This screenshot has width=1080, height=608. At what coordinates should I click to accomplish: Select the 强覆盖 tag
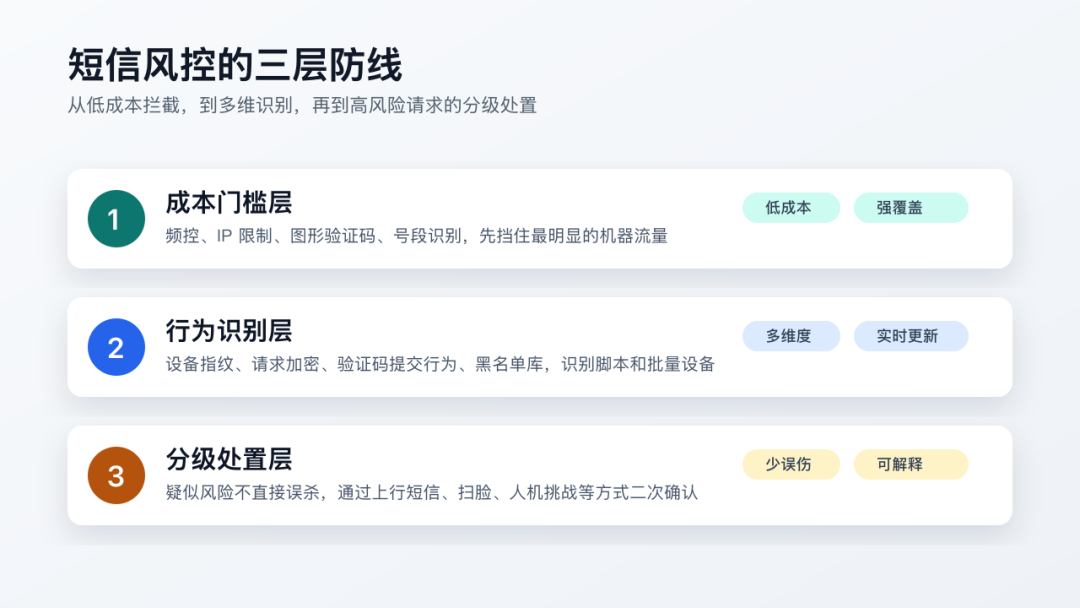(x=911, y=207)
